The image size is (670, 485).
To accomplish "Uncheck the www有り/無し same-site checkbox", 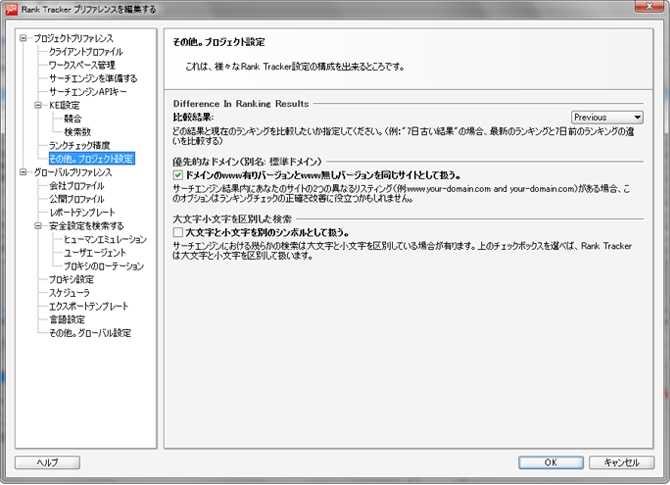I will pos(178,175).
